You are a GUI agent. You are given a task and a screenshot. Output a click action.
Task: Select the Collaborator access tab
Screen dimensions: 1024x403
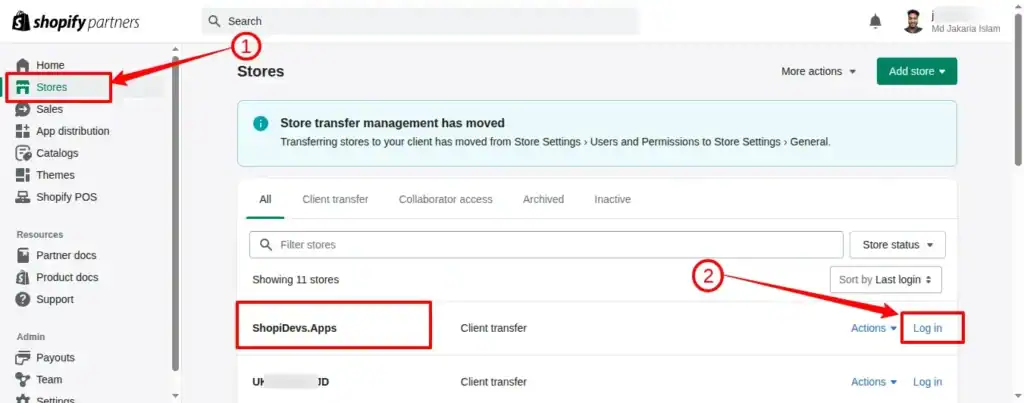[x=445, y=199]
